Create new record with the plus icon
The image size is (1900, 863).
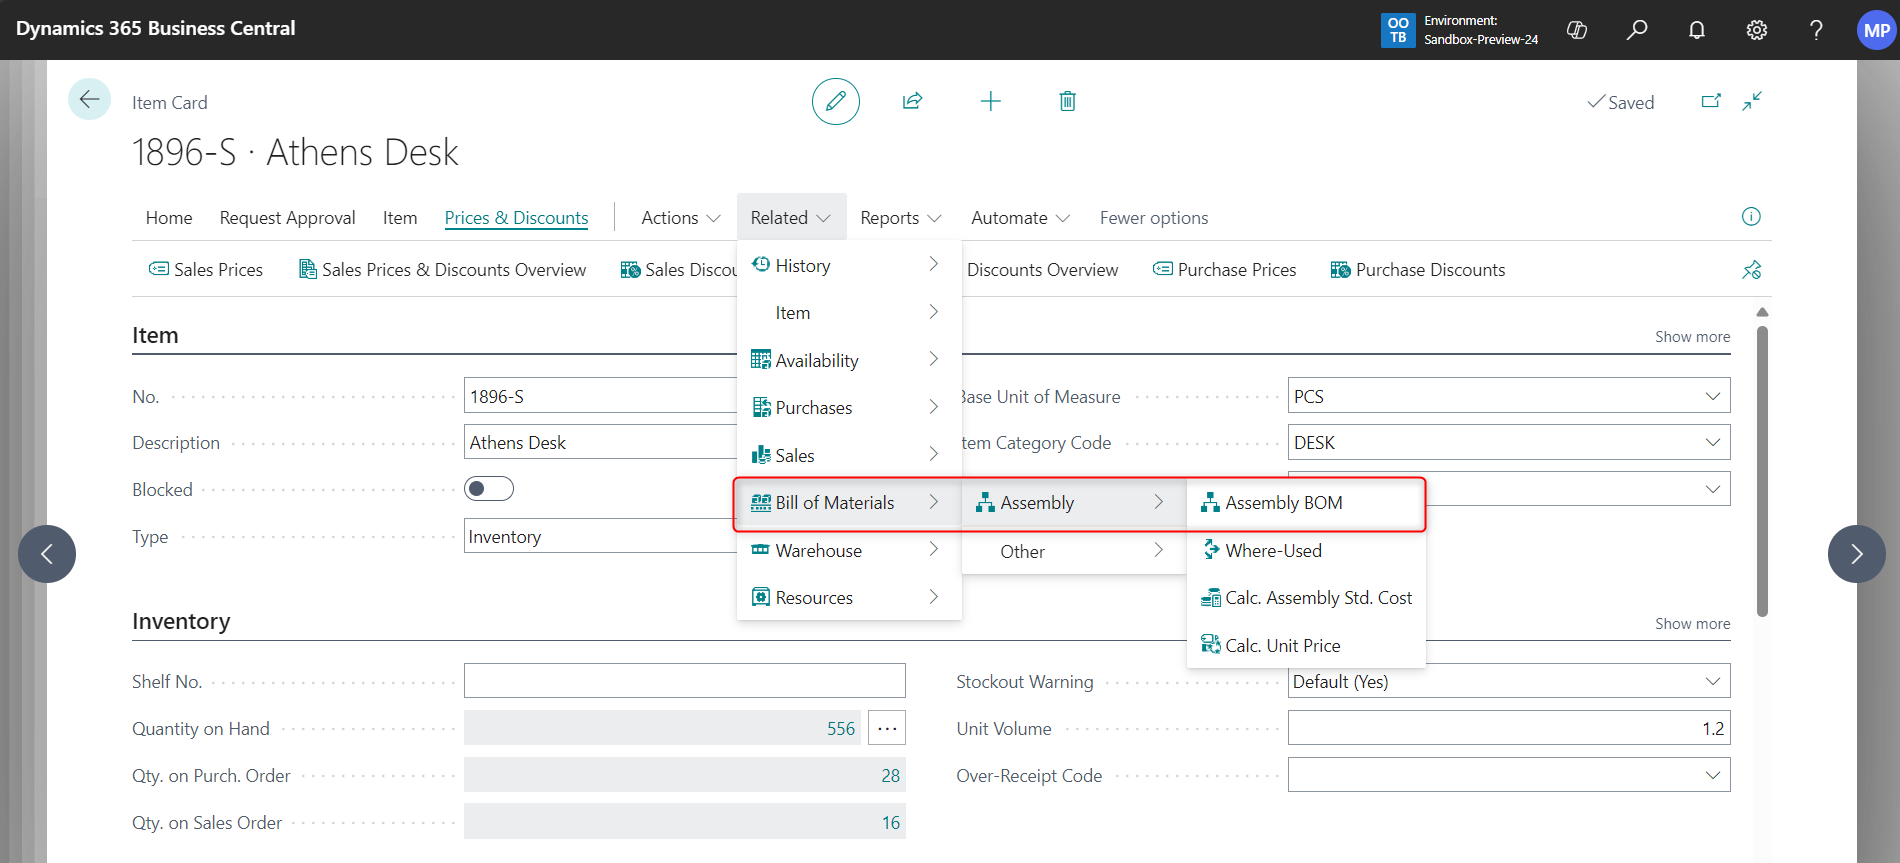click(990, 101)
